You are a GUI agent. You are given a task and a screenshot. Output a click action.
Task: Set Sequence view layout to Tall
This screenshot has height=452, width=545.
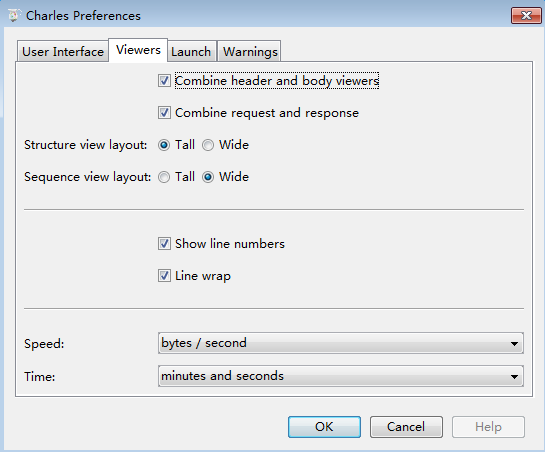coord(164,177)
